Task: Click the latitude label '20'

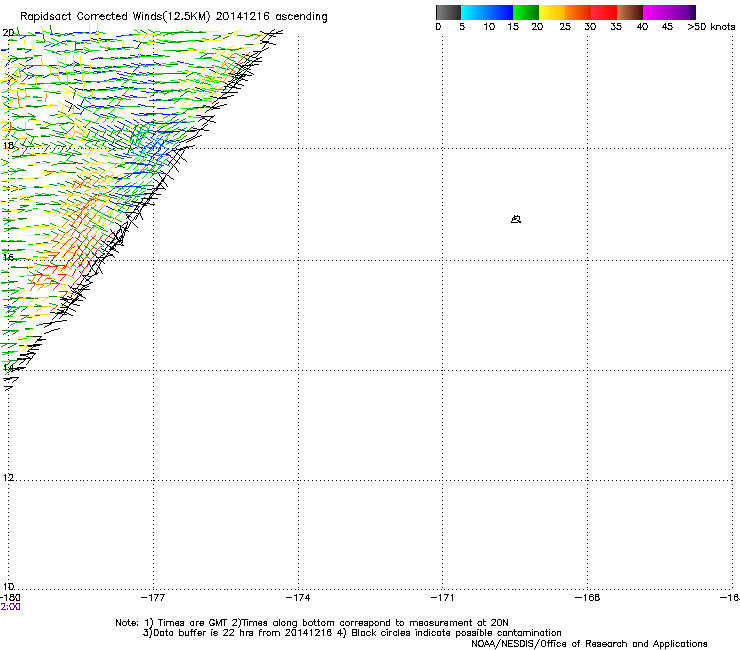Action: pos(8,33)
